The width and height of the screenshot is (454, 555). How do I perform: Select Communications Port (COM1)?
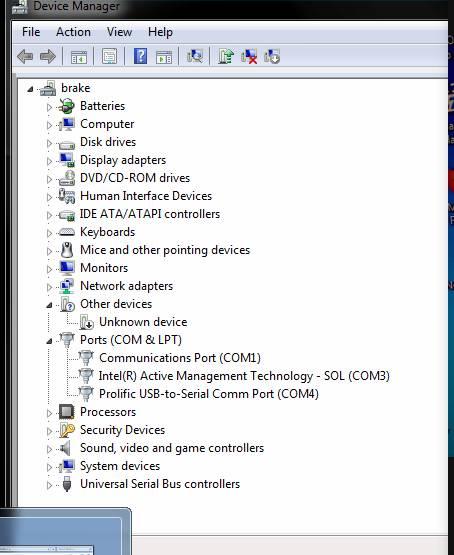tap(180, 357)
